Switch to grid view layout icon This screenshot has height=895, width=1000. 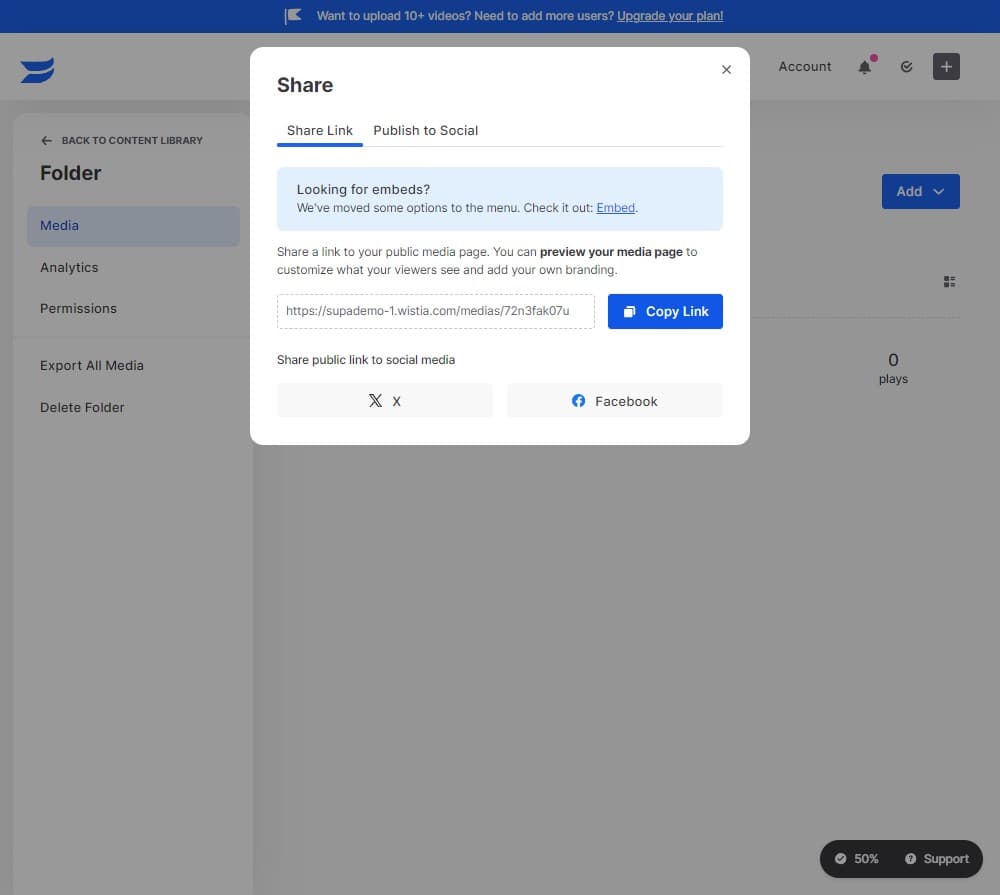click(949, 282)
